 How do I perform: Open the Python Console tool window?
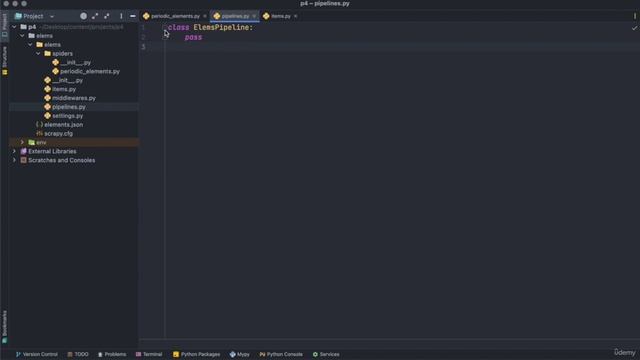click(x=281, y=354)
